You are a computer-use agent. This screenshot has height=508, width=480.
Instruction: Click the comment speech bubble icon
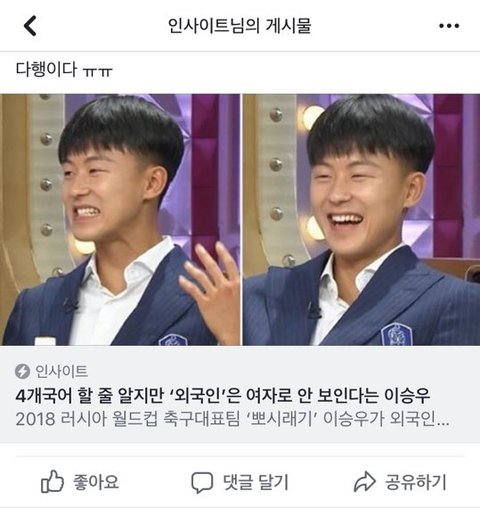click(x=202, y=482)
